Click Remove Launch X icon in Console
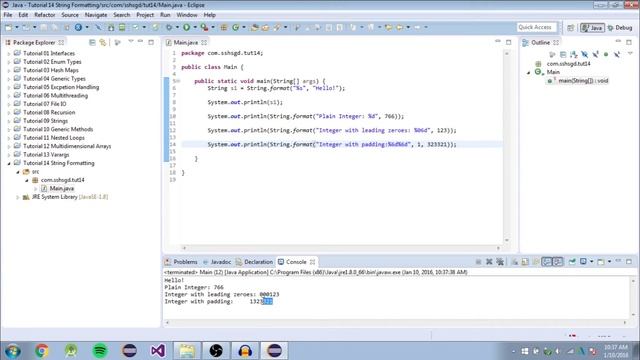This screenshot has height=360, width=640. [489, 262]
